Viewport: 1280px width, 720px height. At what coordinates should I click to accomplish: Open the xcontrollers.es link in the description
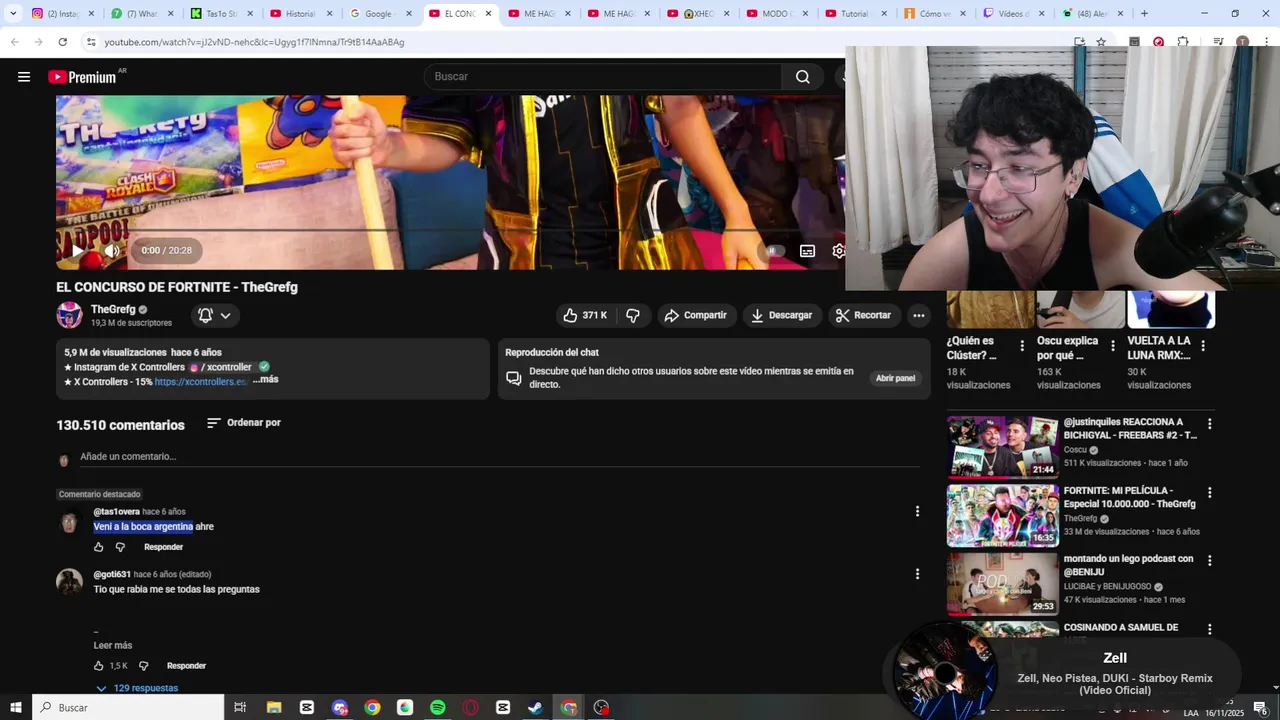pos(201,382)
